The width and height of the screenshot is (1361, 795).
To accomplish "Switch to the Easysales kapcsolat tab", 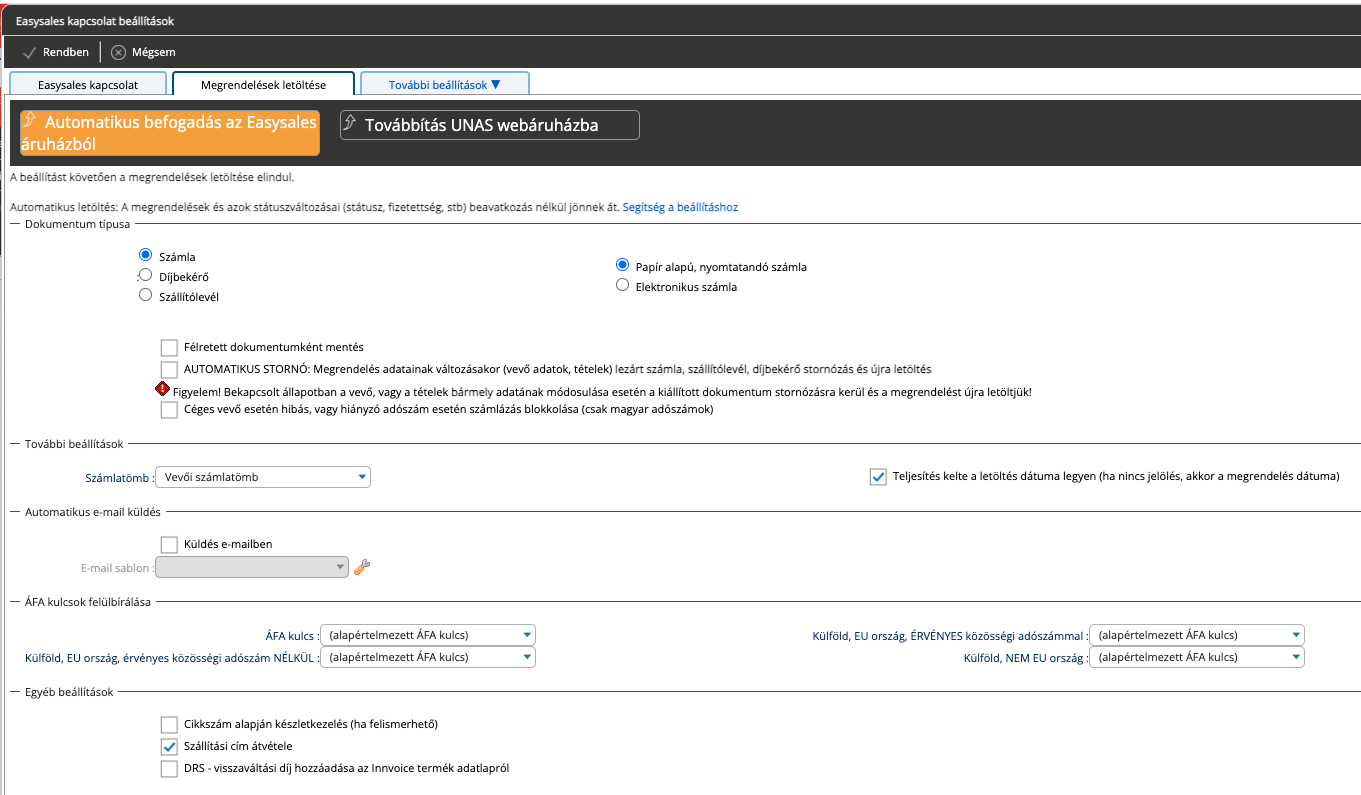I will [88, 84].
